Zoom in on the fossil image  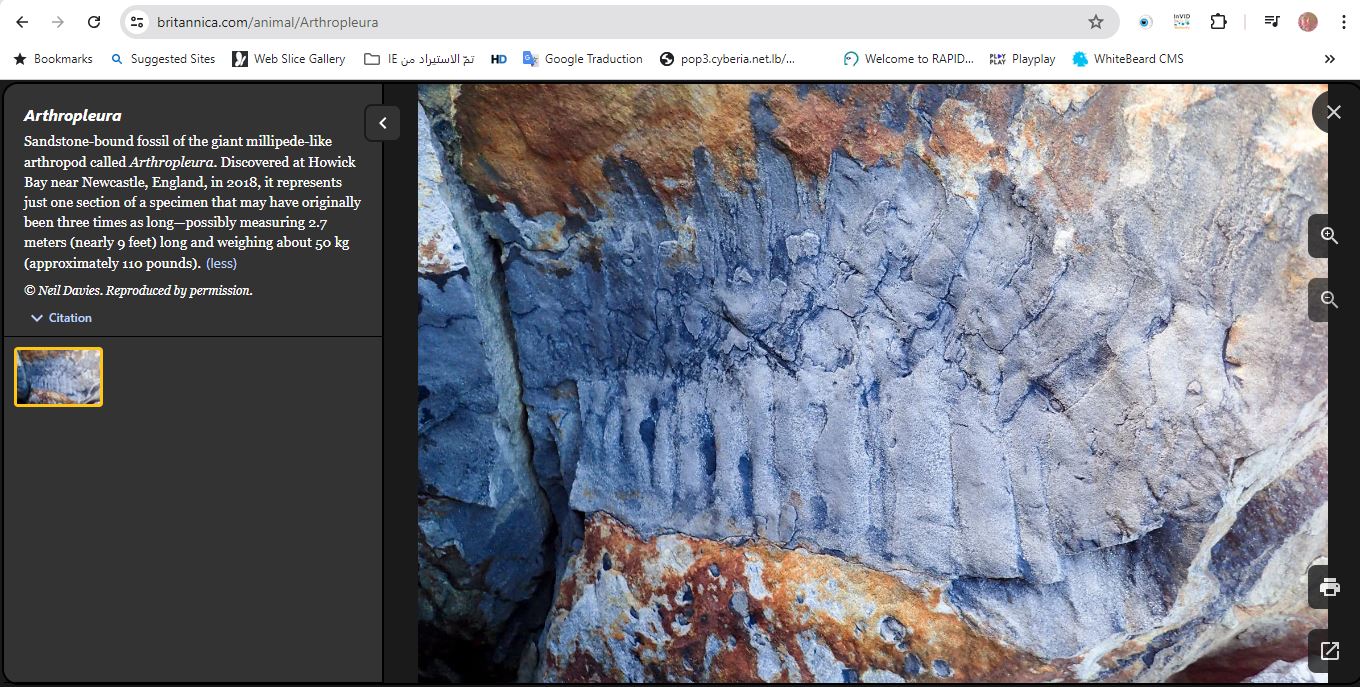point(1329,236)
